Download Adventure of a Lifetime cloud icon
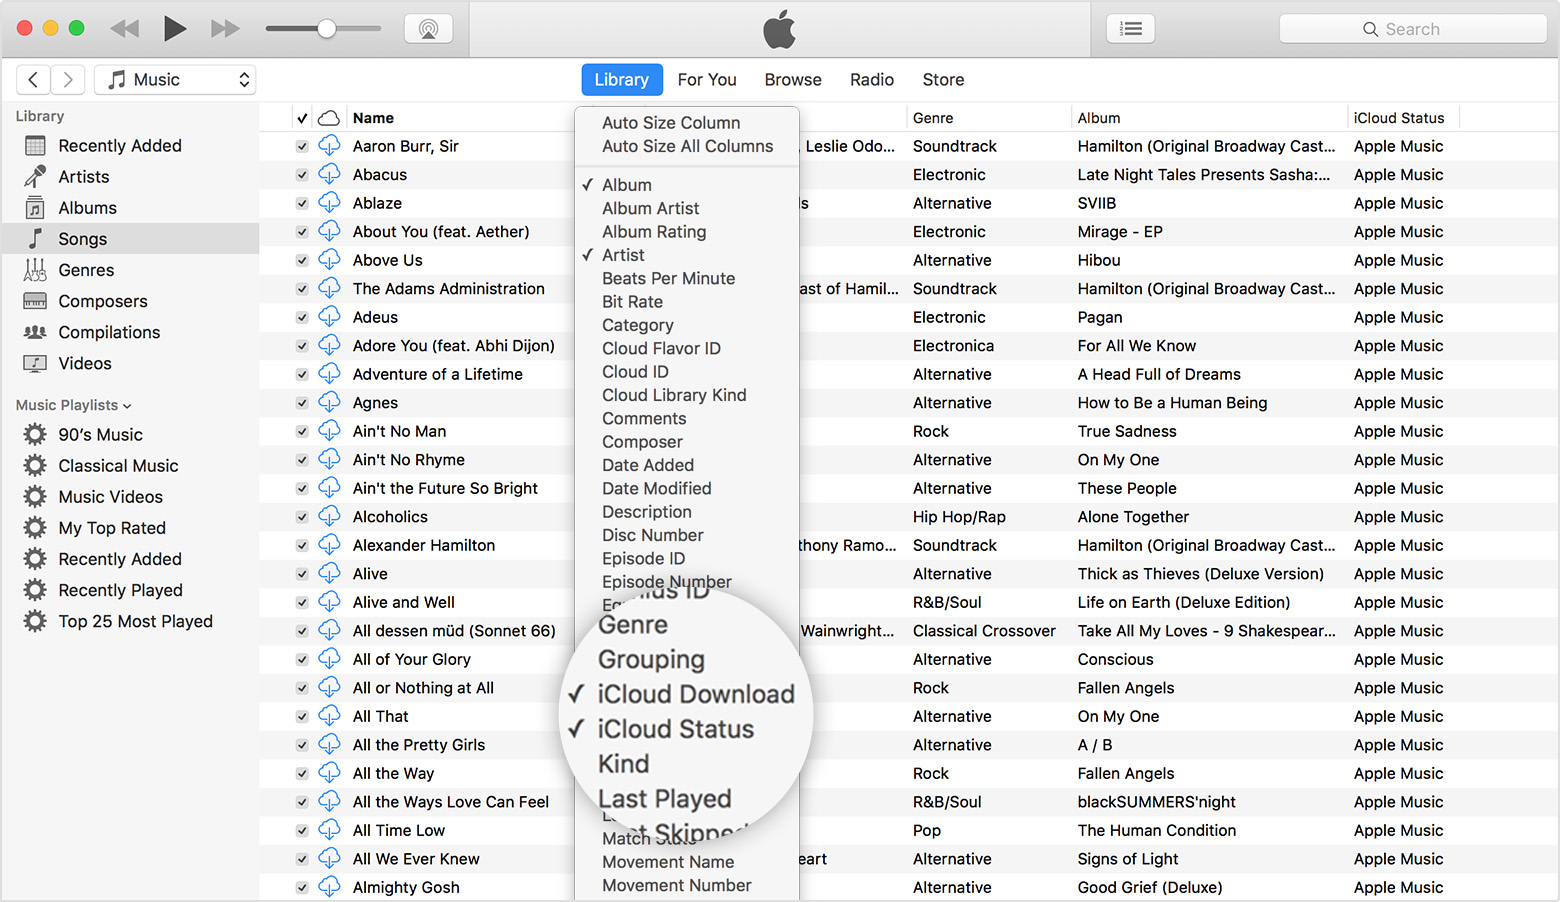1560x902 pixels. pos(329,374)
